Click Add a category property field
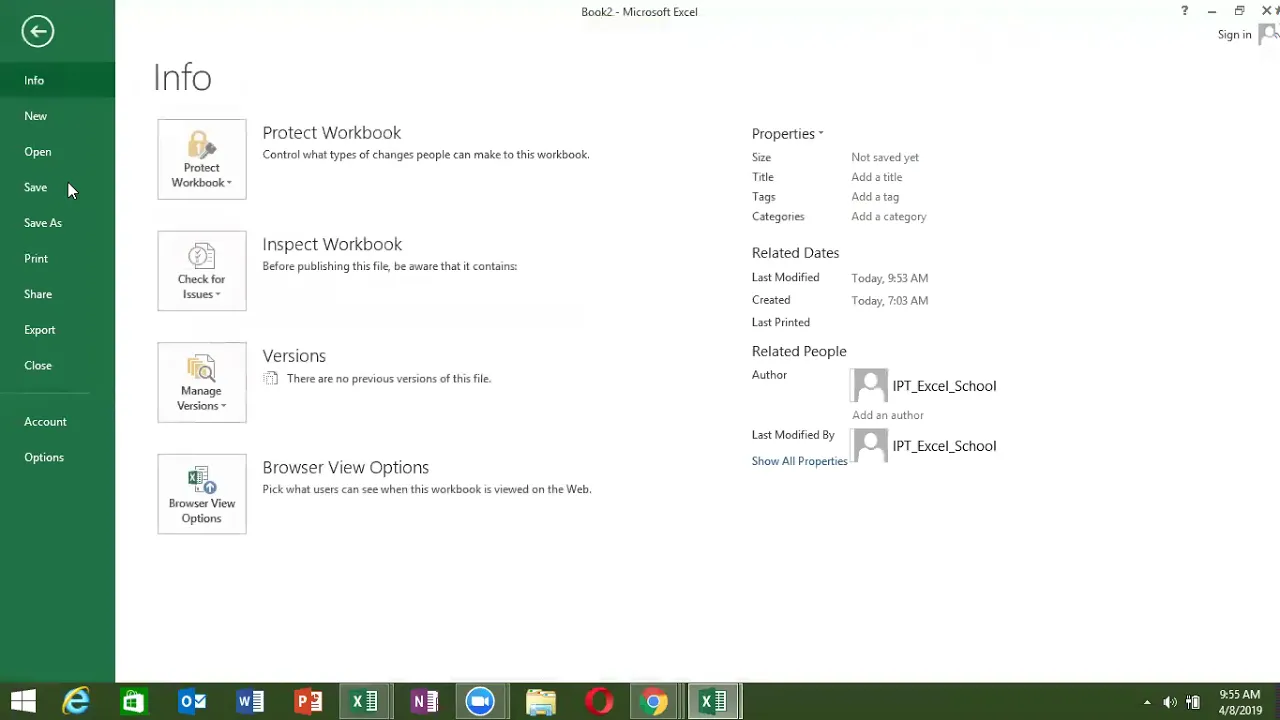The height and width of the screenshot is (720, 1280). click(x=889, y=216)
